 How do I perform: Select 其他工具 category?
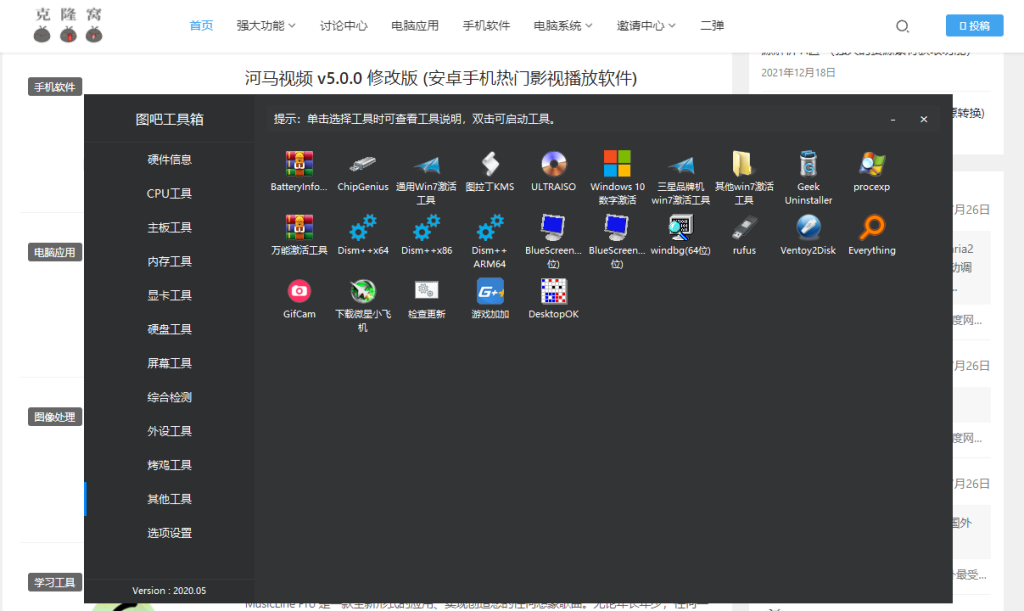pos(169,499)
